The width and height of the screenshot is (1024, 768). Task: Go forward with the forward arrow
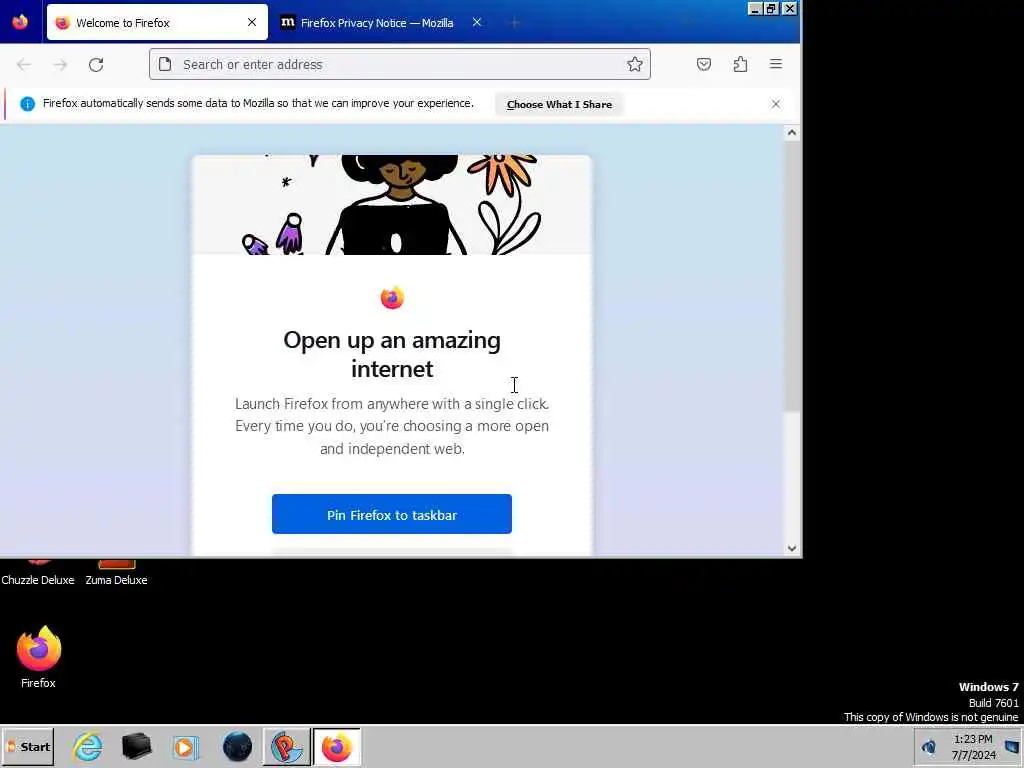[60, 65]
